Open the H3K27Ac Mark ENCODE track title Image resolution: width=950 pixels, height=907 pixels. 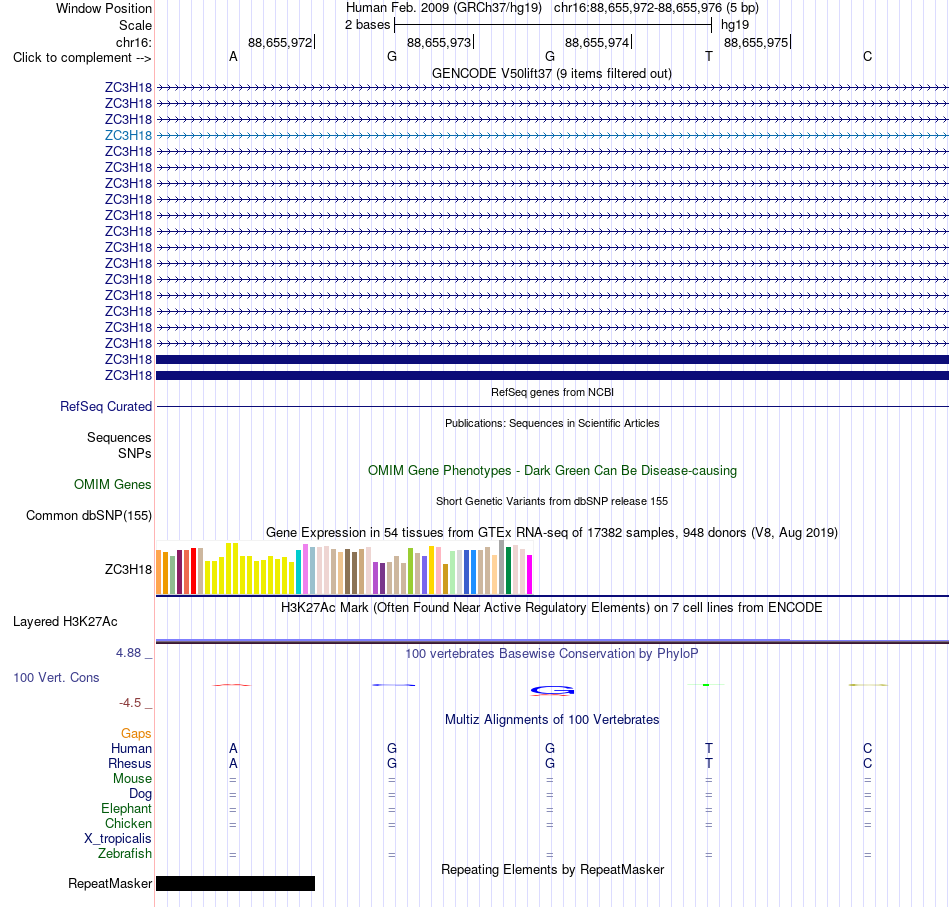coord(552,608)
